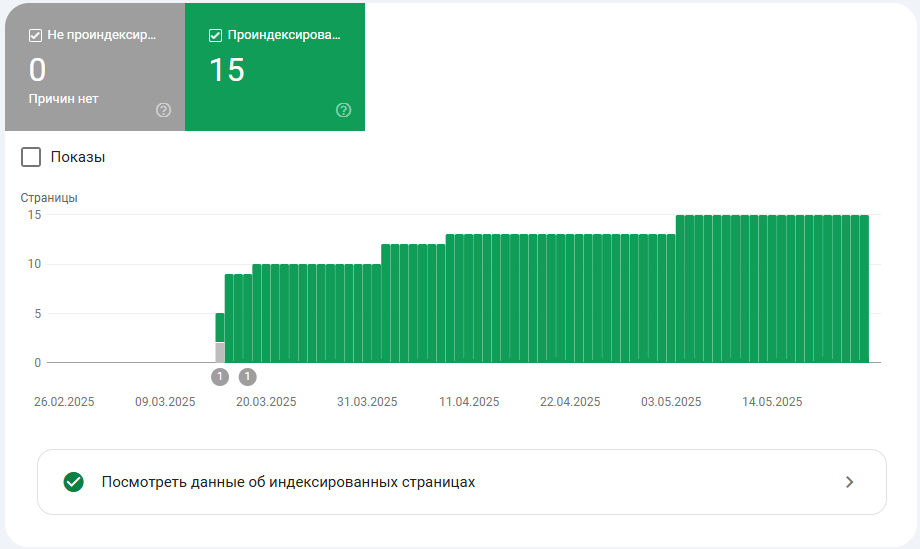Open first annotation marker below the chart
The width and height of the screenshot is (920, 549).
tap(220, 377)
